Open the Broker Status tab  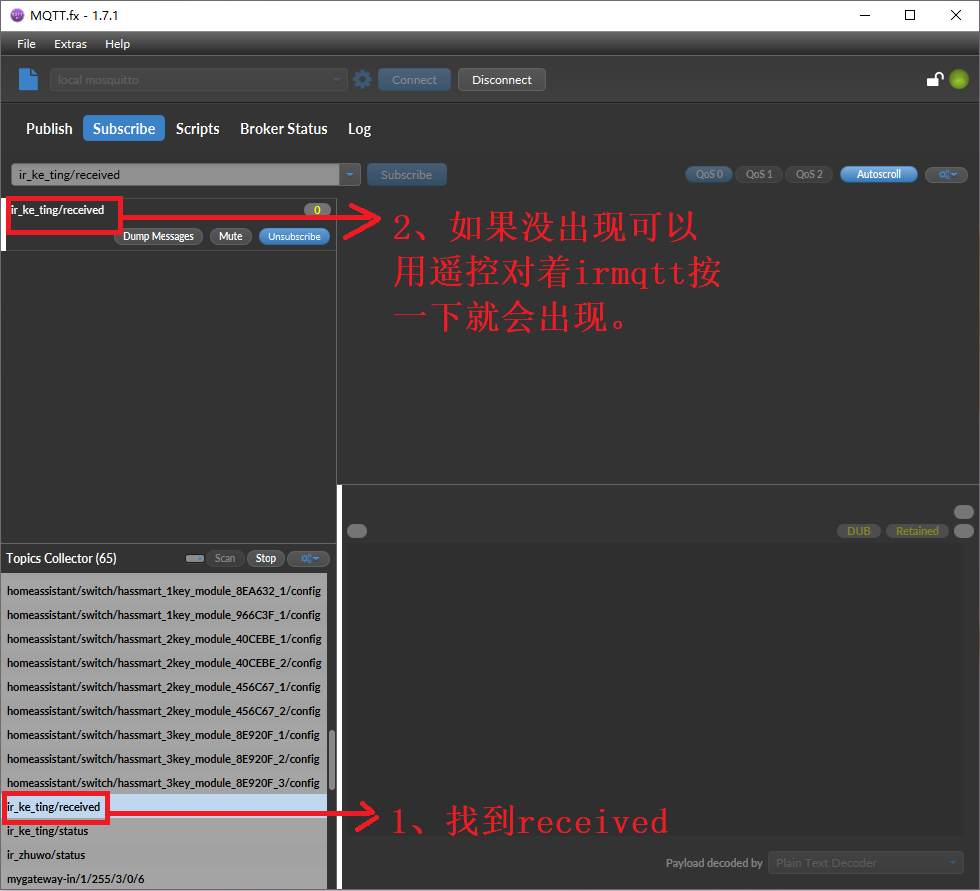(284, 129)
